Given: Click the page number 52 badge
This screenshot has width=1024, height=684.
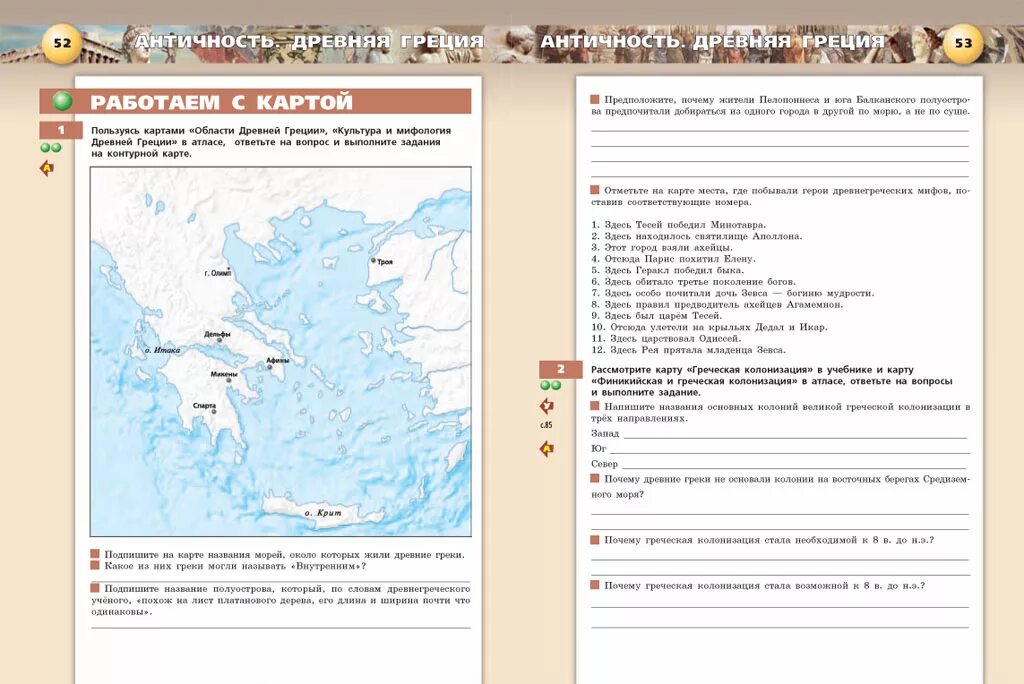Looking at the screenshot, I should [x=62, y=43].
